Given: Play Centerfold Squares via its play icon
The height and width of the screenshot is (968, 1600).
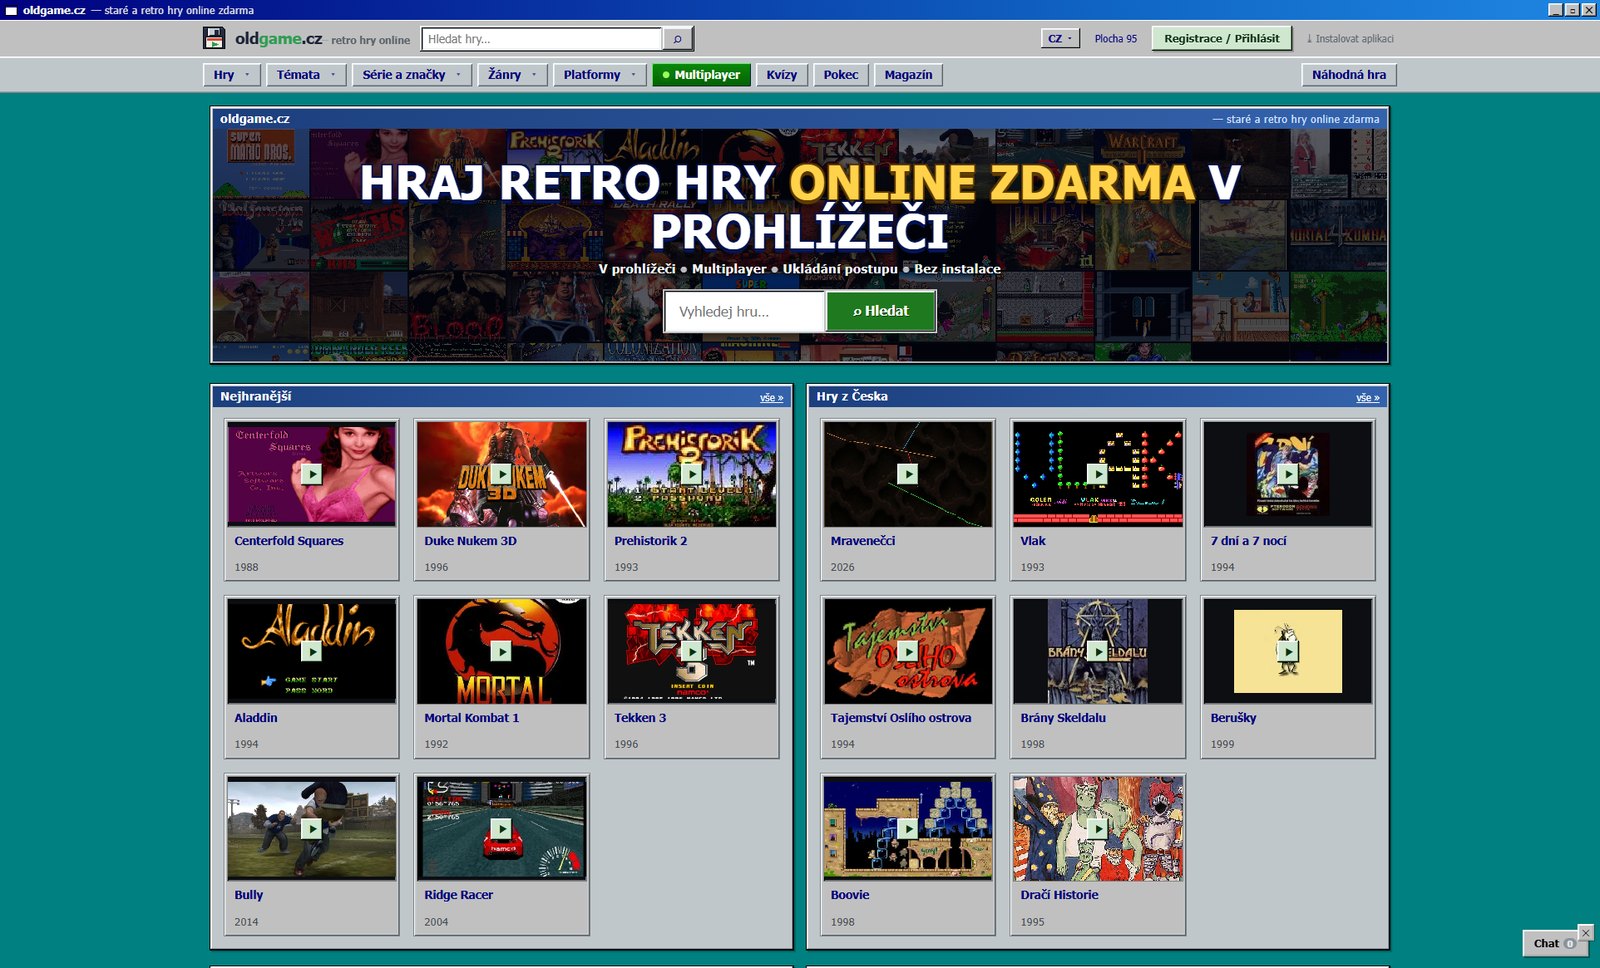Looking at the screenshot, I should pyautogui.click(x=311, y=474).
